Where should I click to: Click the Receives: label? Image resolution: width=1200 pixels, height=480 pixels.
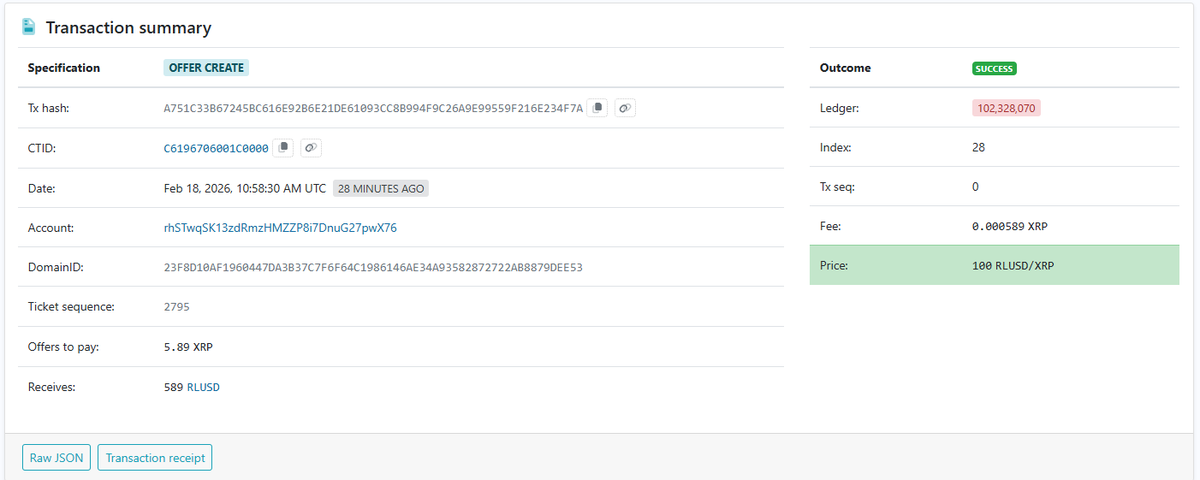pyautogui.click(x=52, y=387)
